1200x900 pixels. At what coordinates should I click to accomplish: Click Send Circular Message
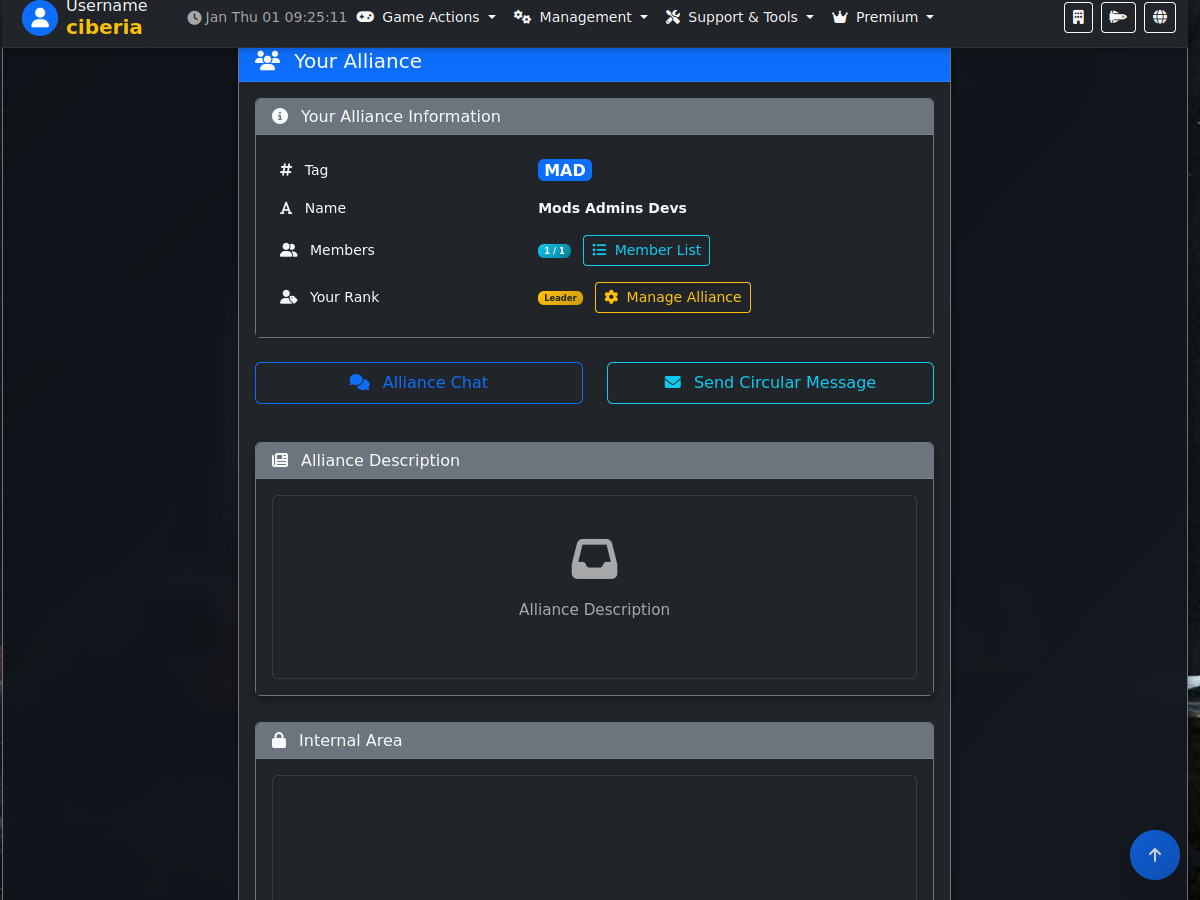(x=770, y=383)
